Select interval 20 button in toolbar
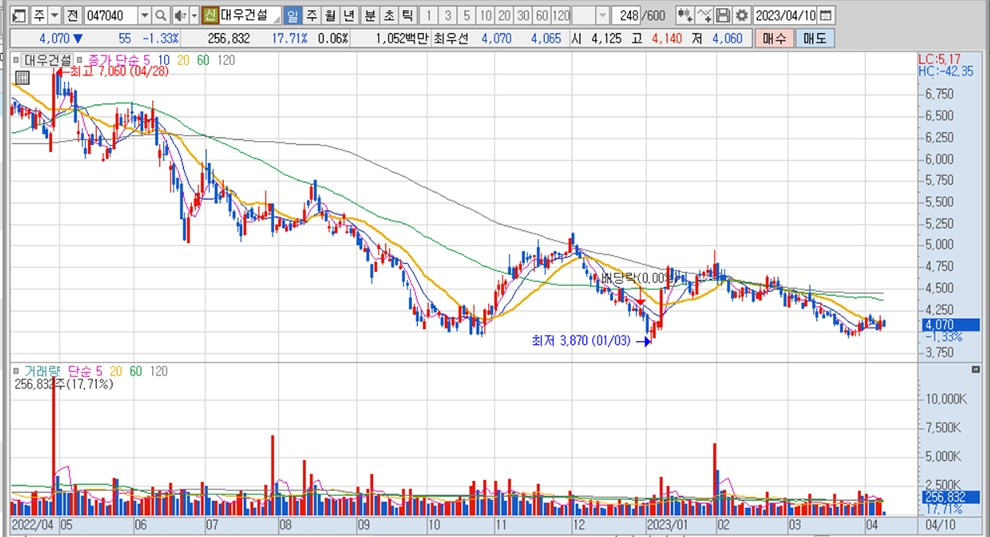 (504, 15)
